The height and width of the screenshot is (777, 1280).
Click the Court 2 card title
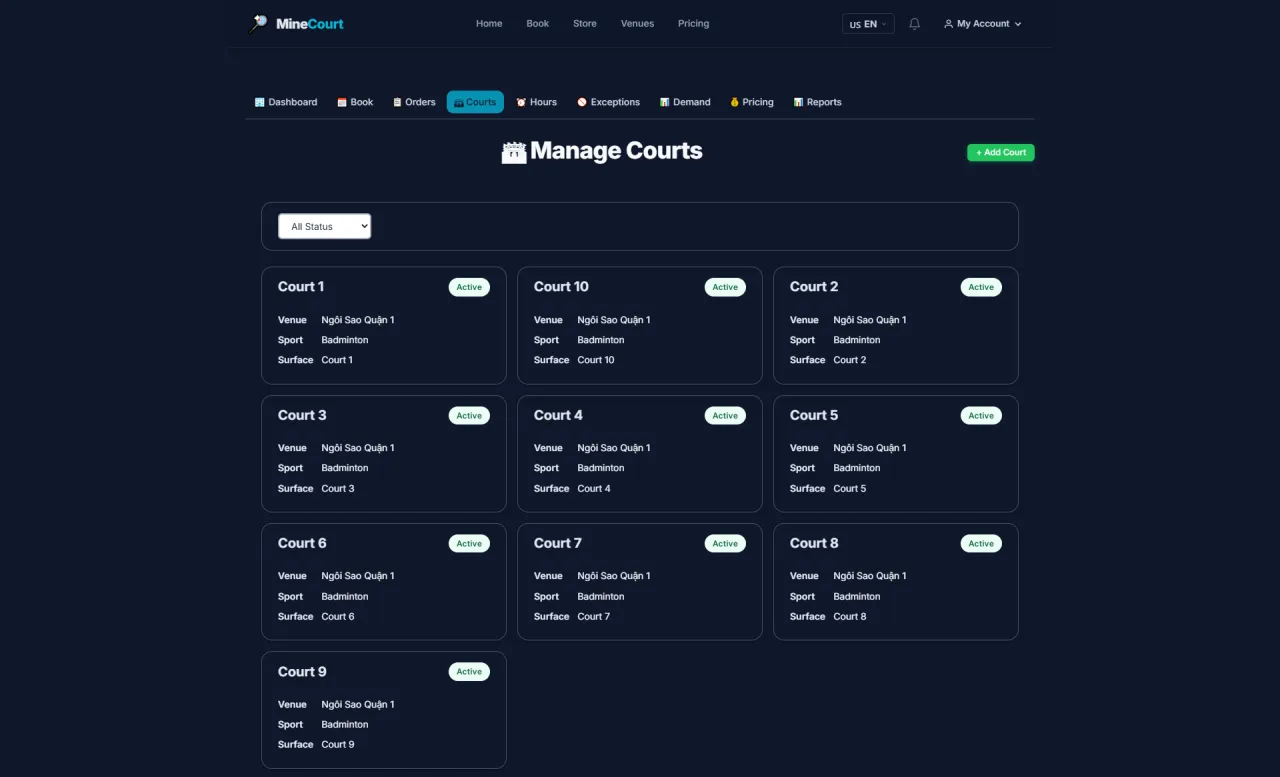814,287
